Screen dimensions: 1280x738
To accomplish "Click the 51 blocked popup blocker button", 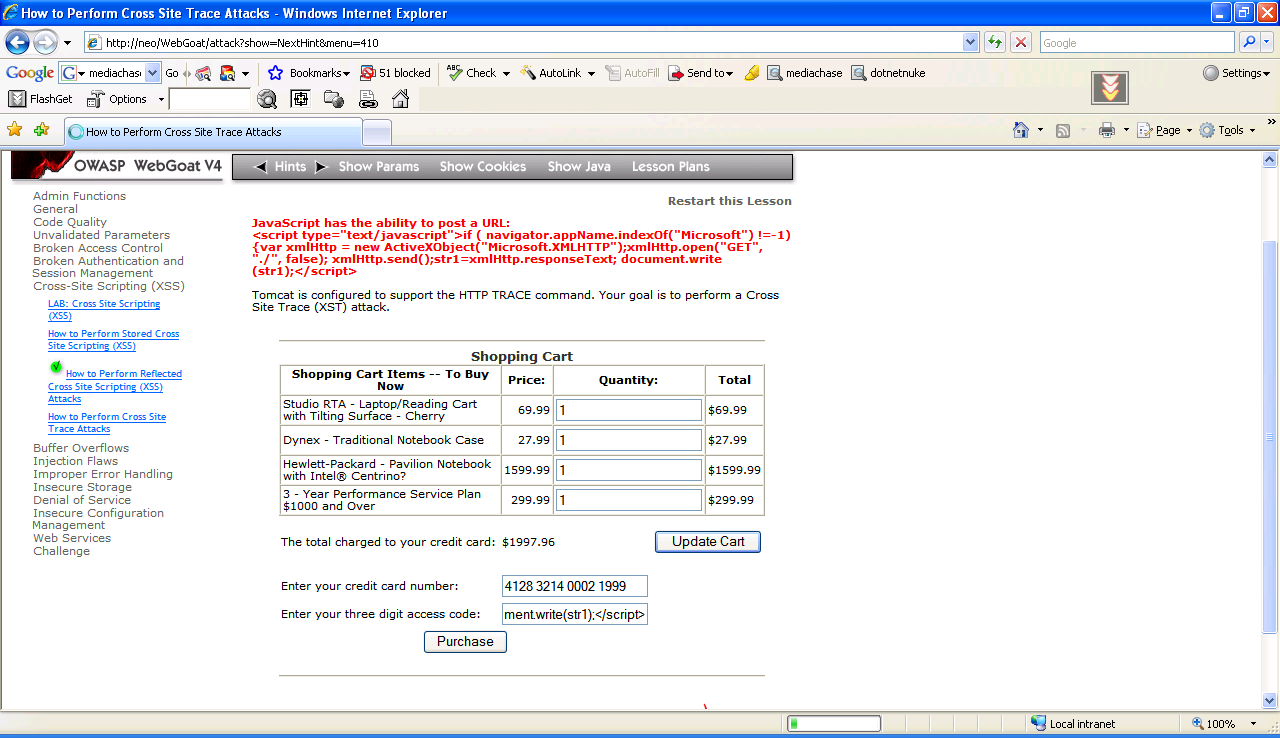I will [395, 73].
